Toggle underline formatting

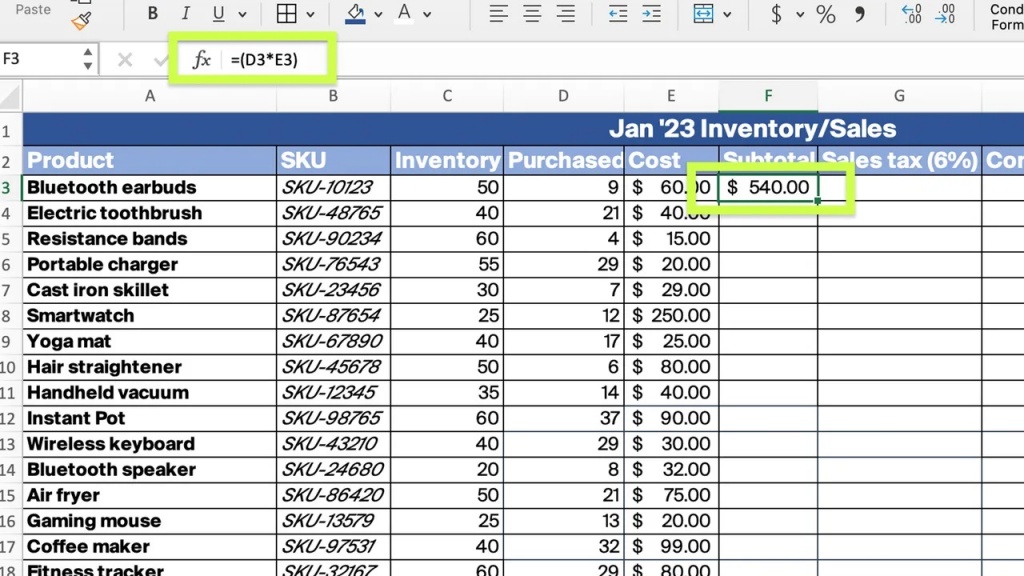click(218, 13)
